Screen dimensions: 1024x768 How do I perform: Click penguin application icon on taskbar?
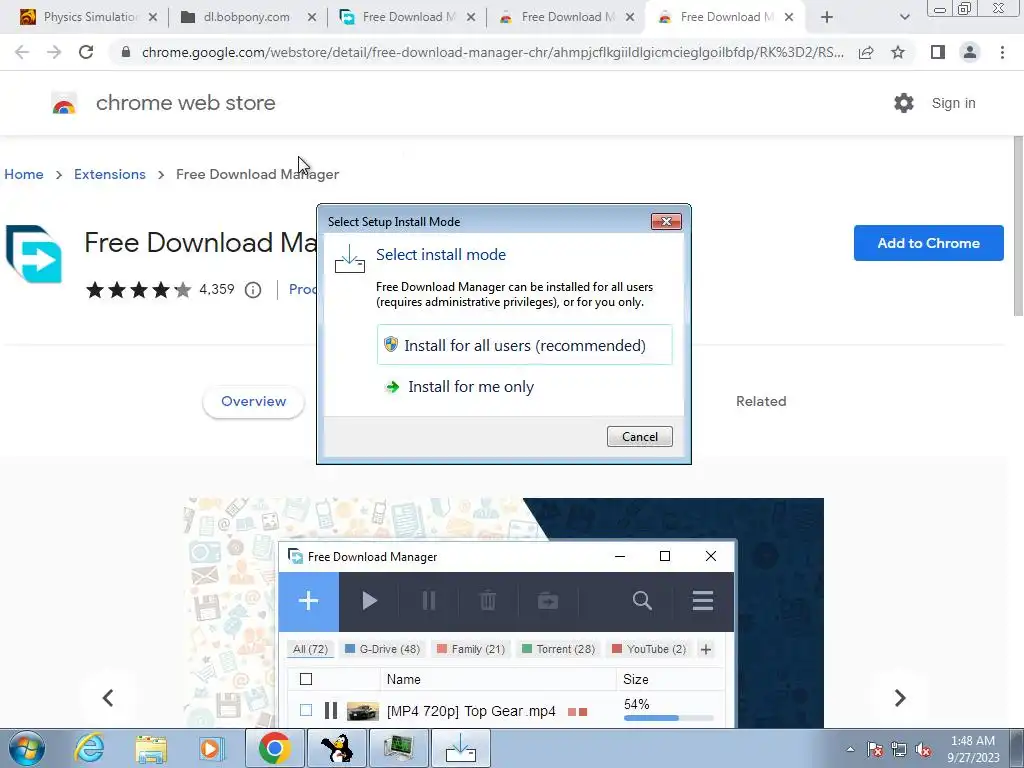(x=337, y=748)
